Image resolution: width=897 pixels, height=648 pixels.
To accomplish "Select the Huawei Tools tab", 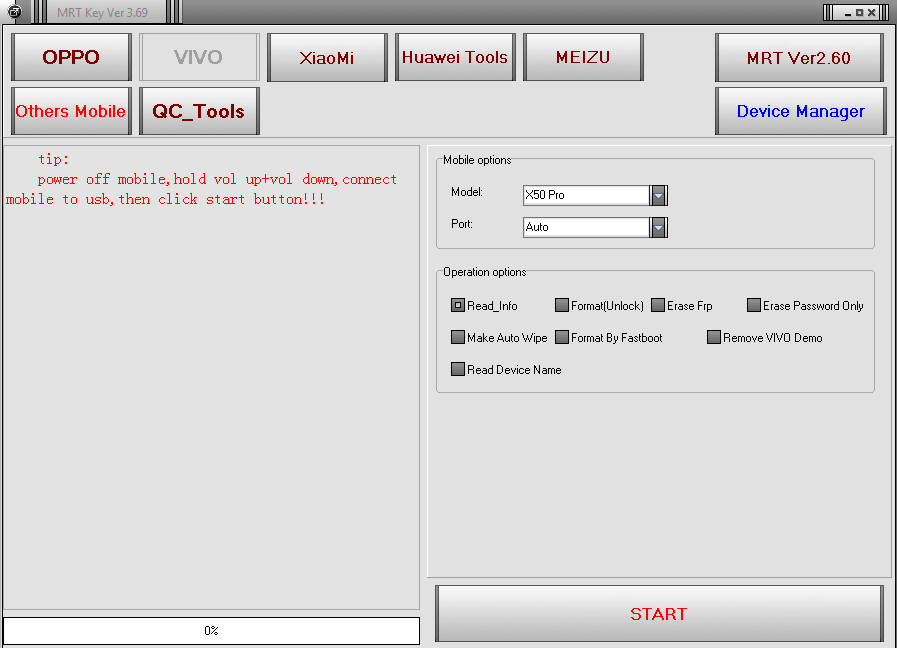I will (455, 57).
